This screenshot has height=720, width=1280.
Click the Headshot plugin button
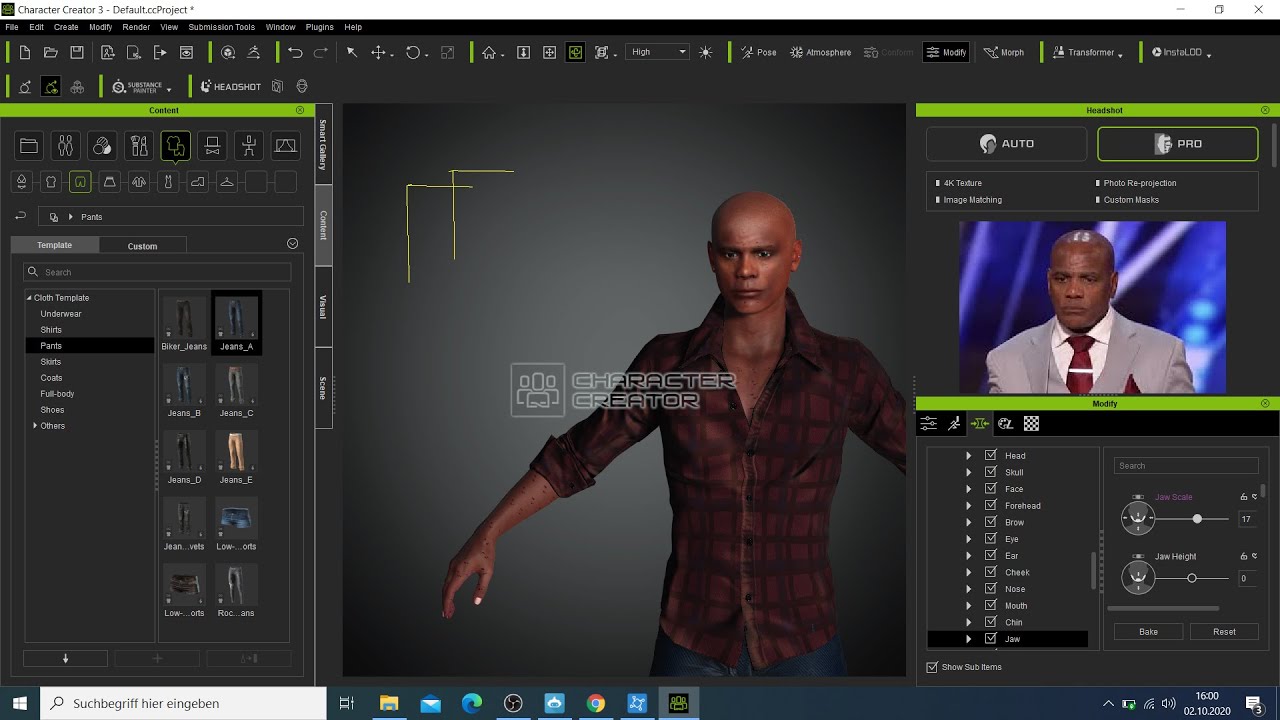point(231,87)
